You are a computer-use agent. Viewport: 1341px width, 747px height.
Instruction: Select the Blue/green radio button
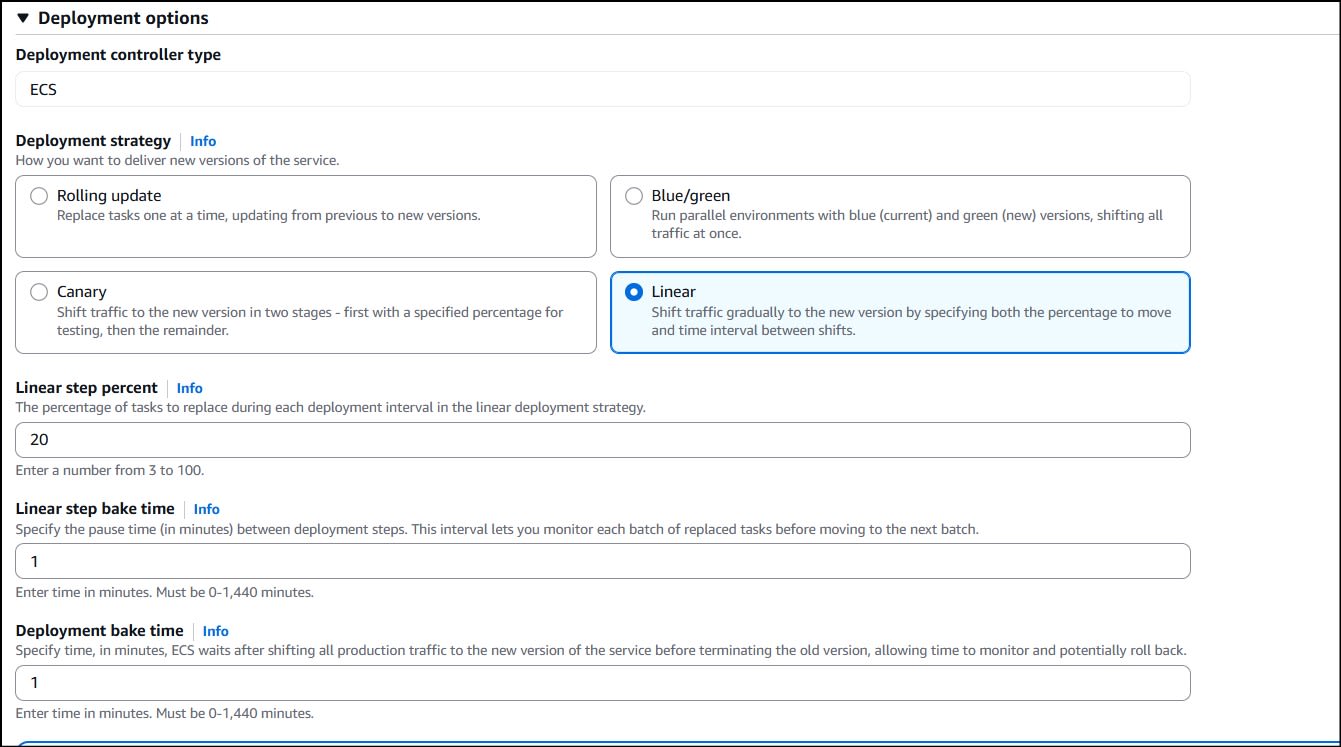pos(634,196)
